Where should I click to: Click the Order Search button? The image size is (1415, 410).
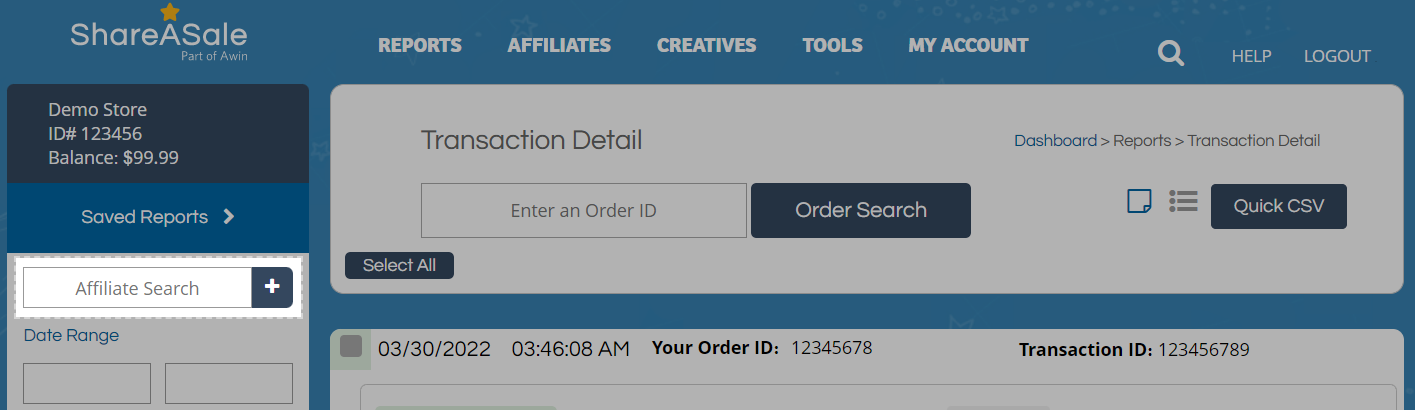pos(860,210)
